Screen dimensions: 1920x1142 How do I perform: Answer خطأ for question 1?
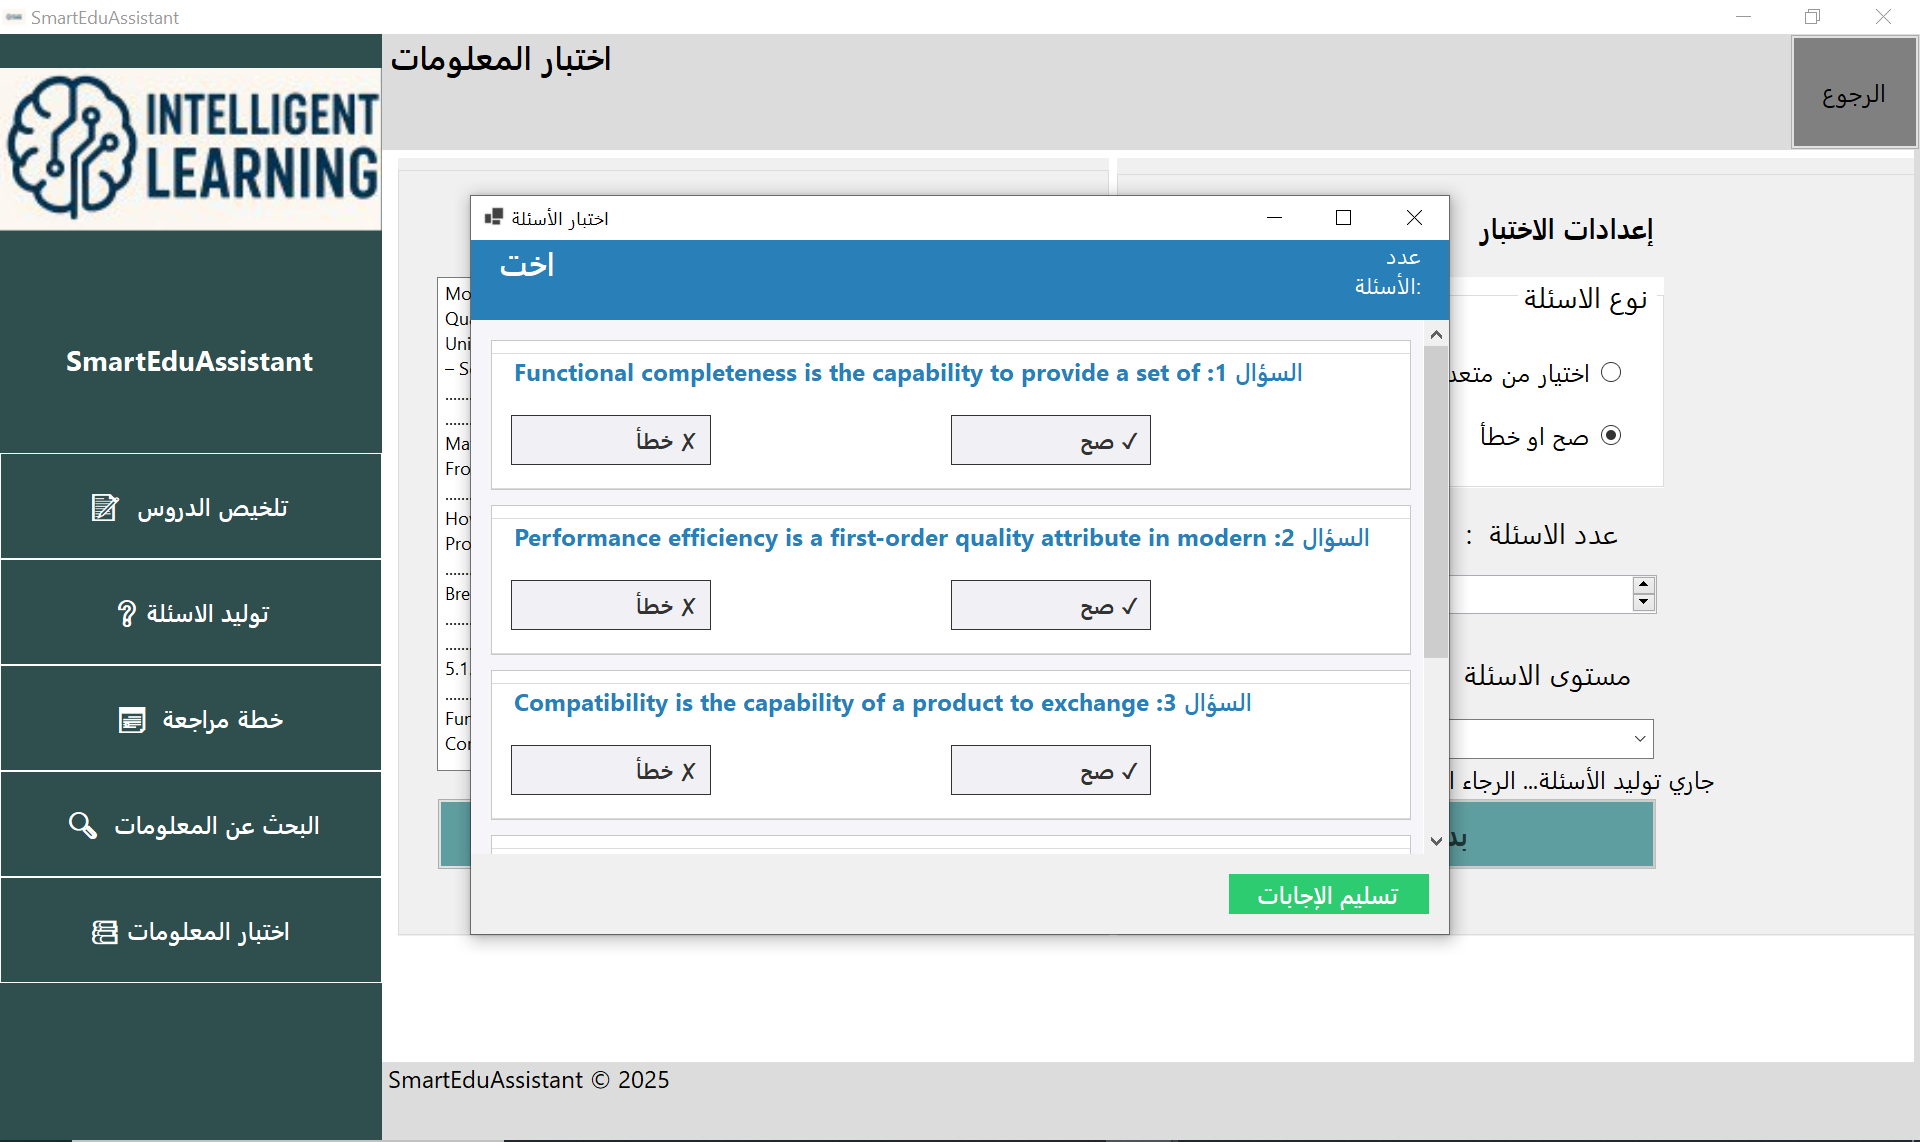pyautogui.click(x=610, y=440)
